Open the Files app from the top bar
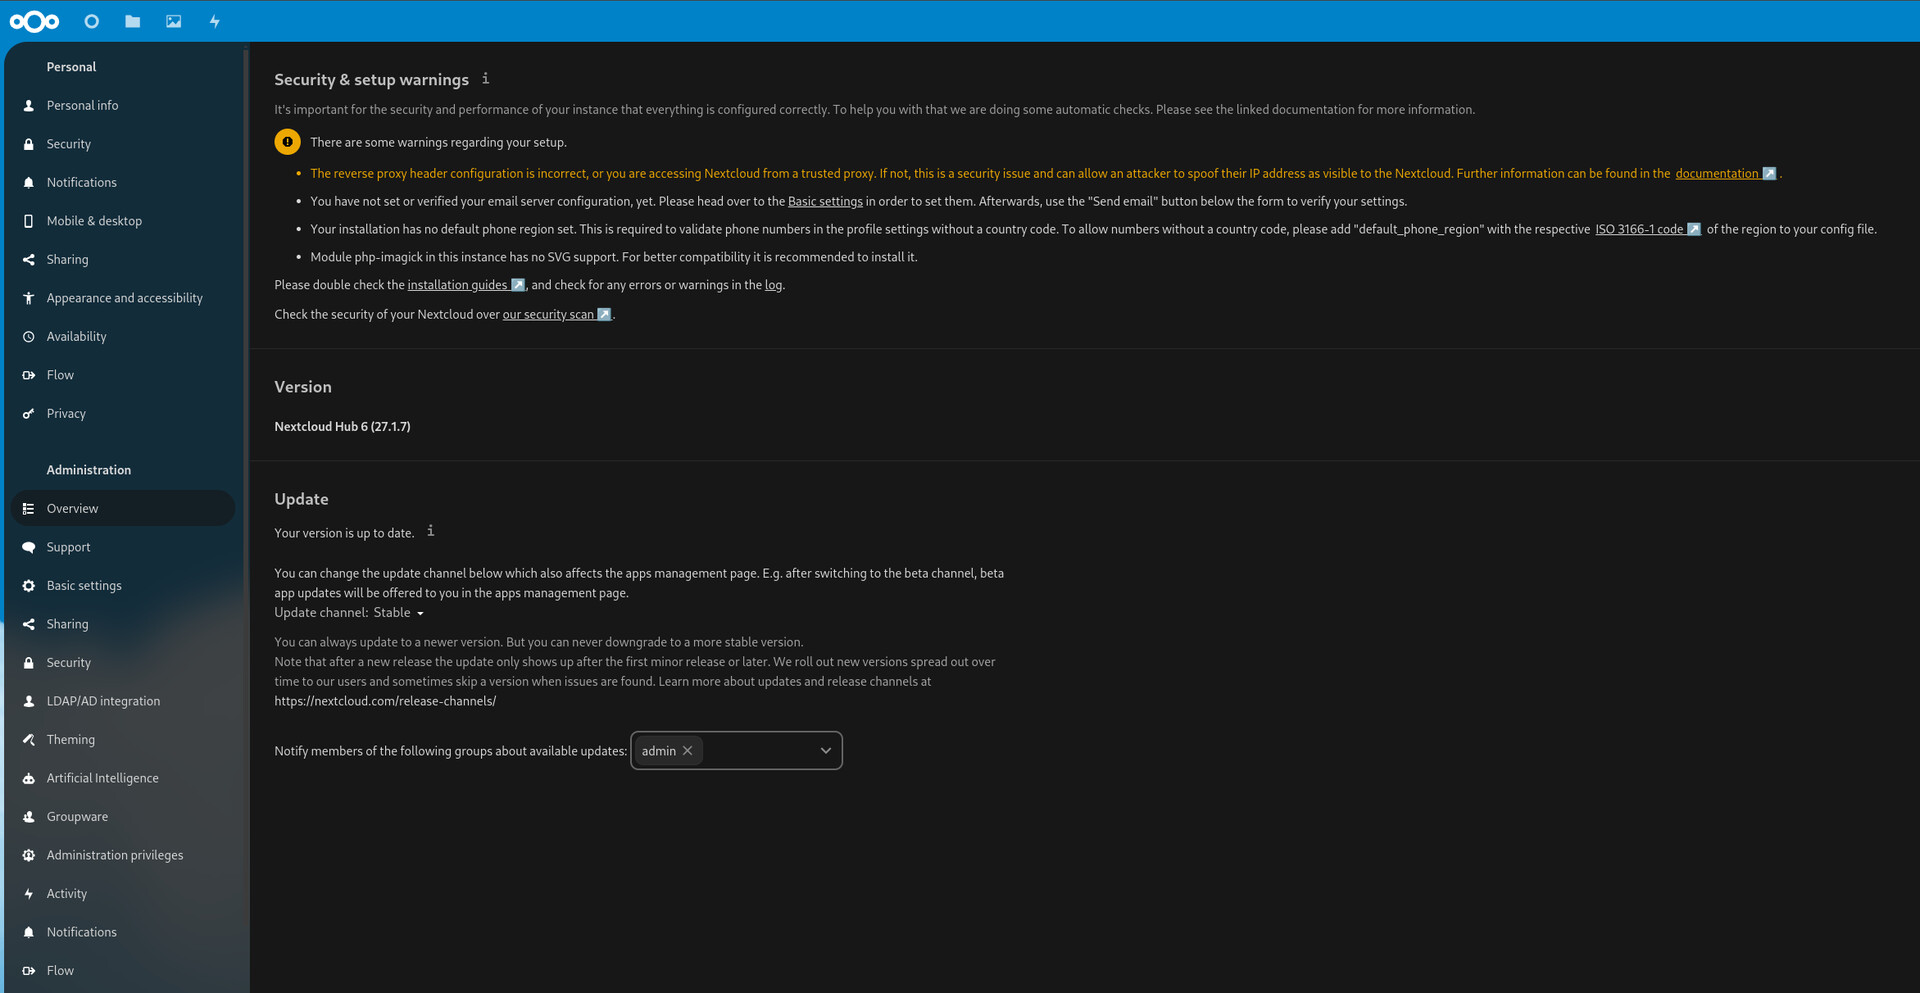Viewport: 1920px width, 993px height. [x=132, y=21]
